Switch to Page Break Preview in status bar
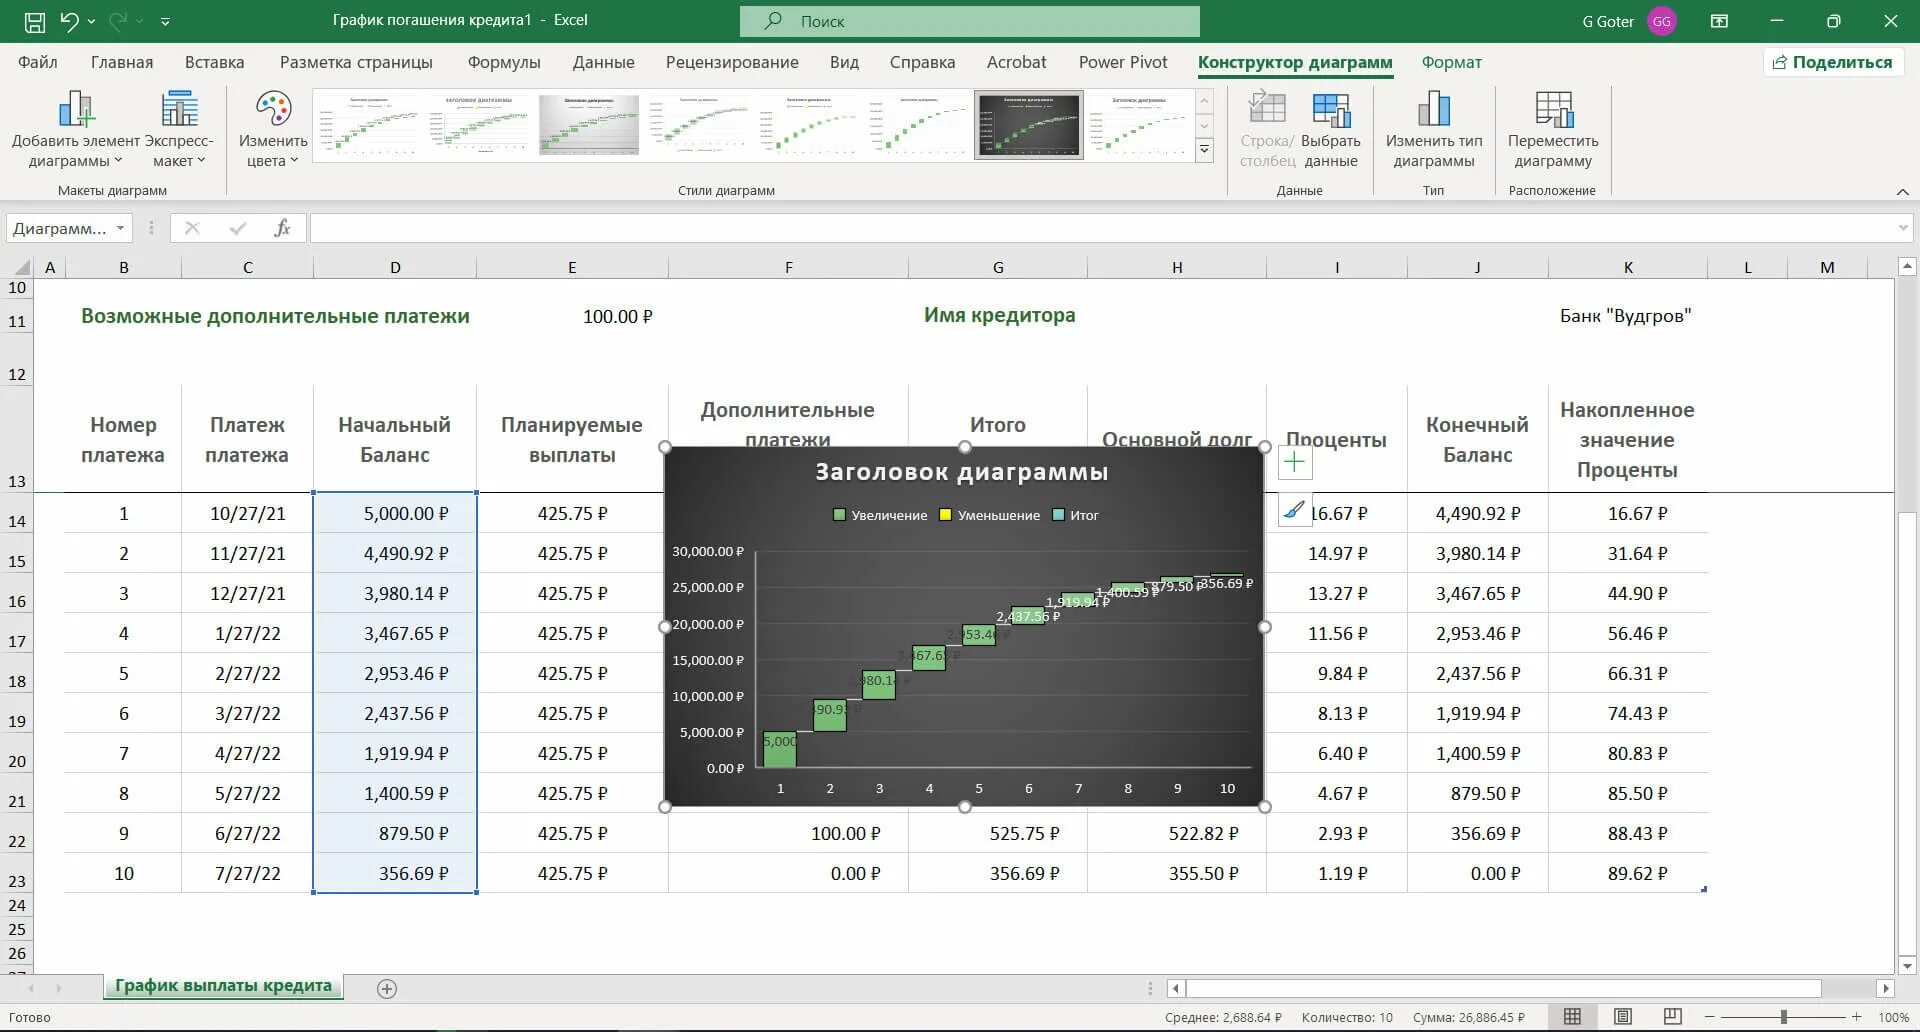 1671,1016
